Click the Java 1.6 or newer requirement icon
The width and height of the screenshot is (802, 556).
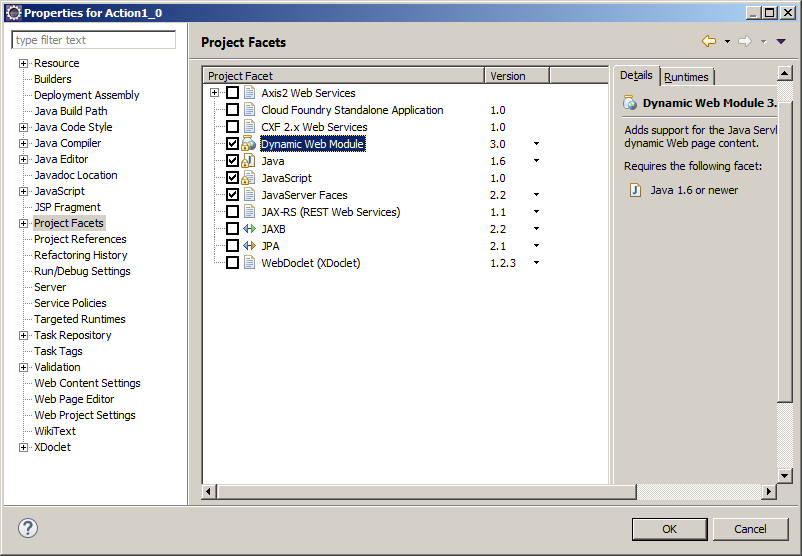[x=635, y=190]
